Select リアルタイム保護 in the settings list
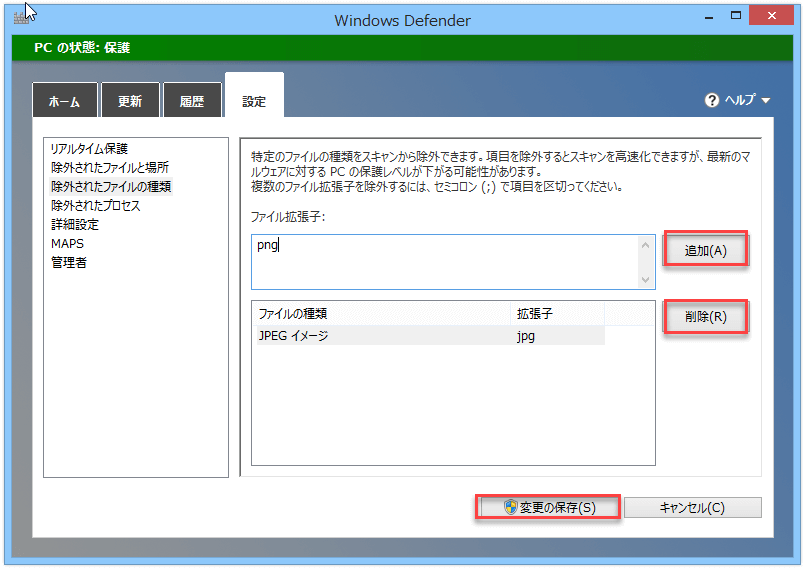Screen dimensions: 808x568 pos(89,149)
